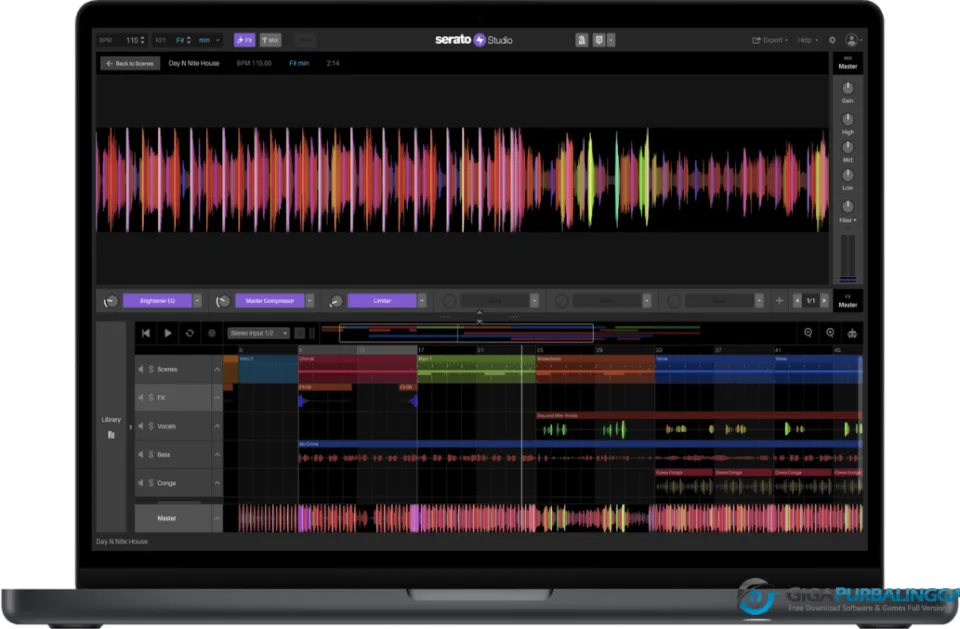The height and width of the screenshot is (629, 960).
Task: Click the song overview minimap
Action: pos(511,333)
